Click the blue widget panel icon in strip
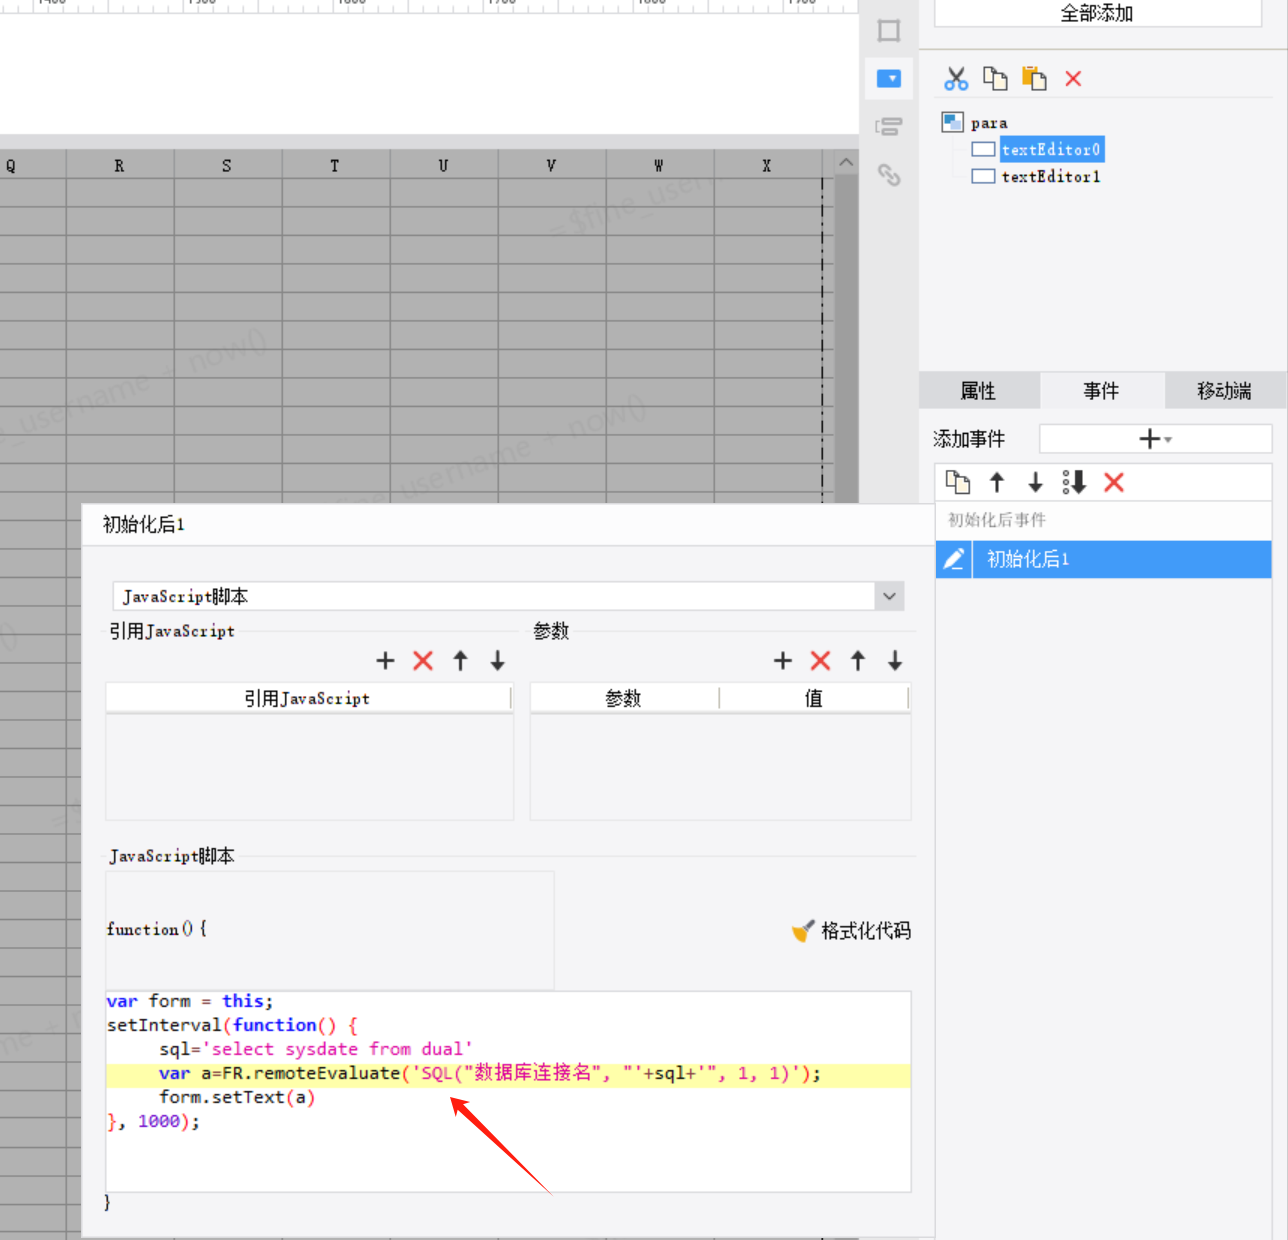 point(889,78)
